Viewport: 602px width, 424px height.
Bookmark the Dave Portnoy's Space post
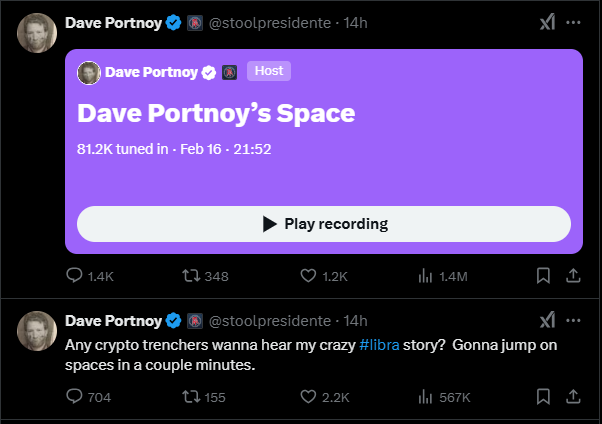[543, 276]
